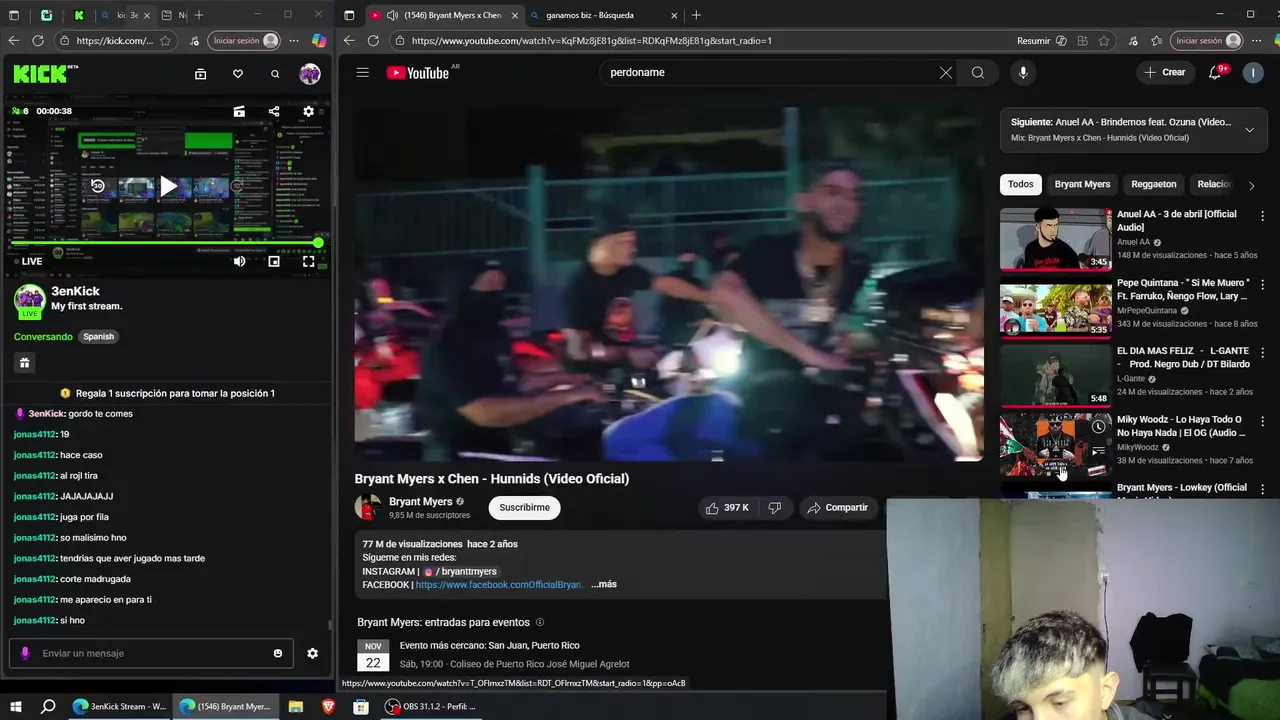Gift subscriptions with the gift icon
This screenshot has width=1280, height=720.
pos(24,363)
